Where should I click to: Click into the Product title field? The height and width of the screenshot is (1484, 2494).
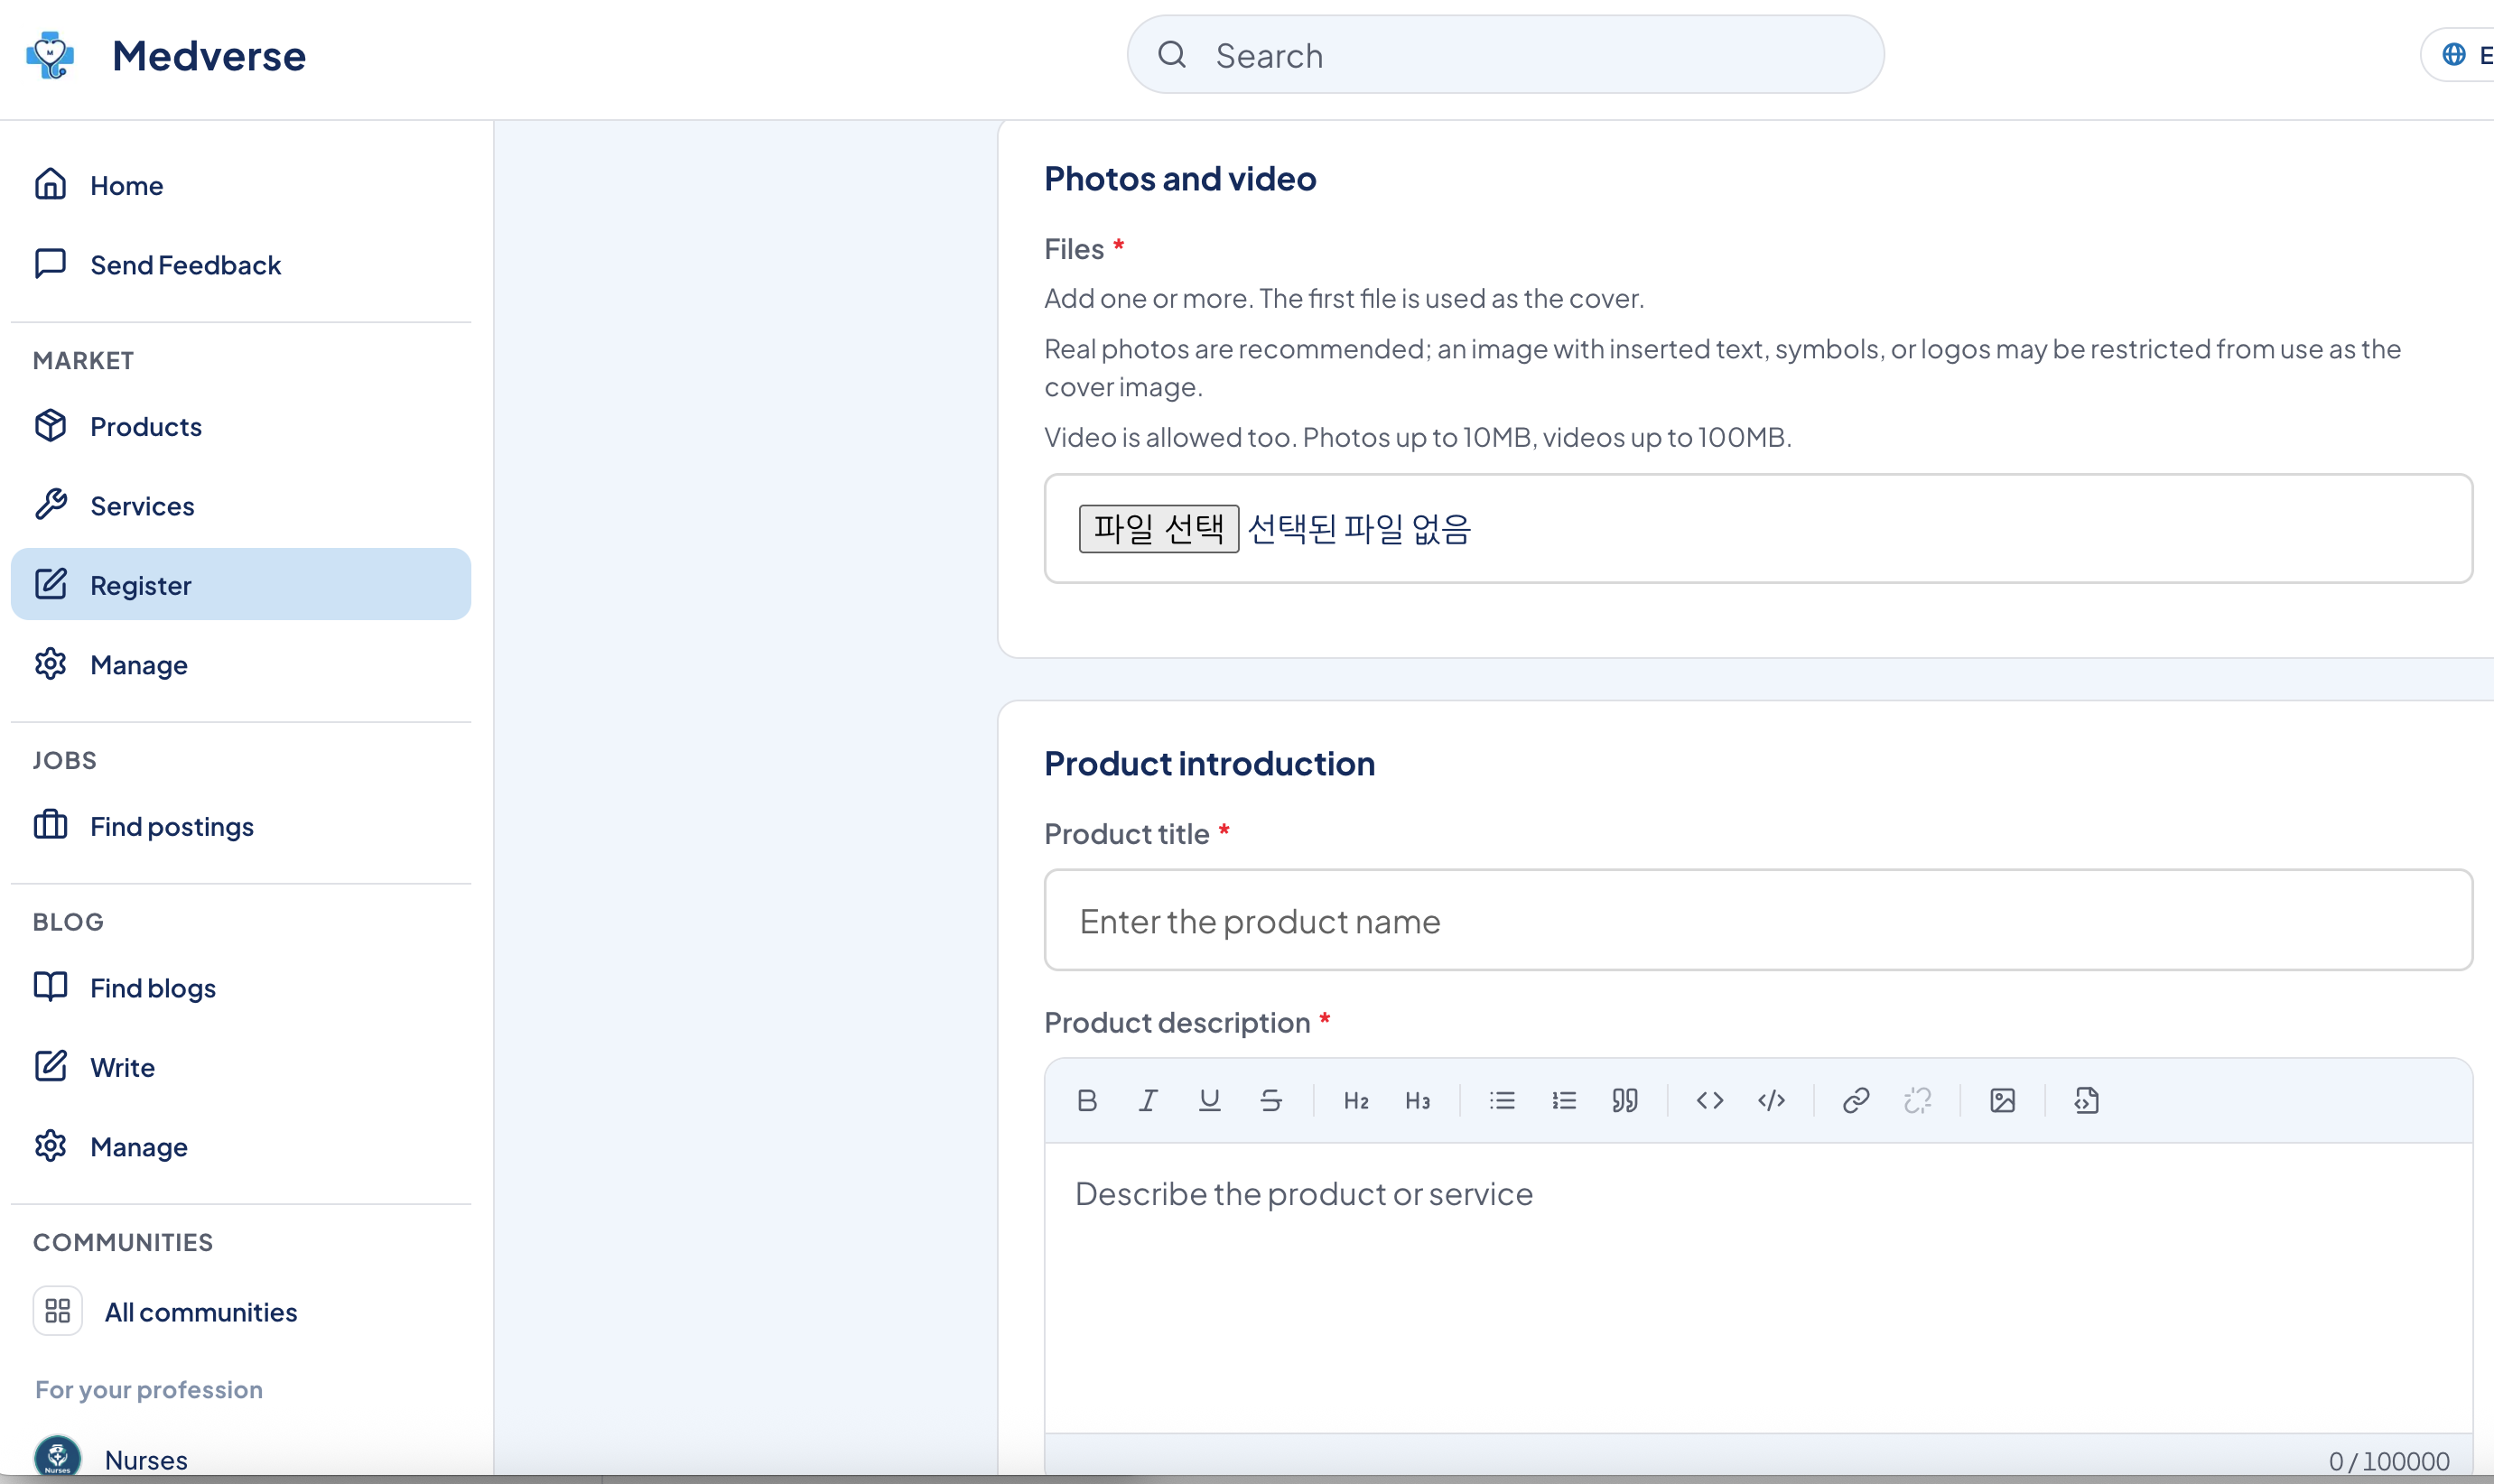(1758, 920)
